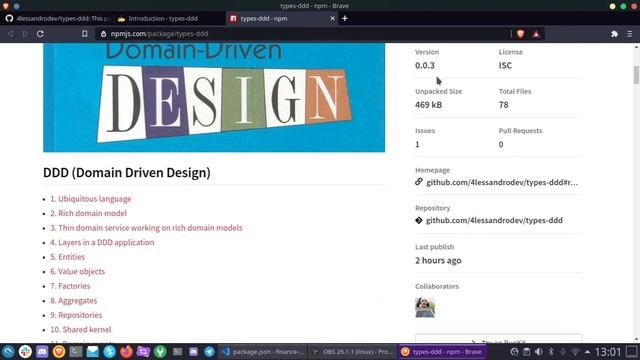
Task: Launch Firefox from the taskbar
Action: [x=127, y=351]
